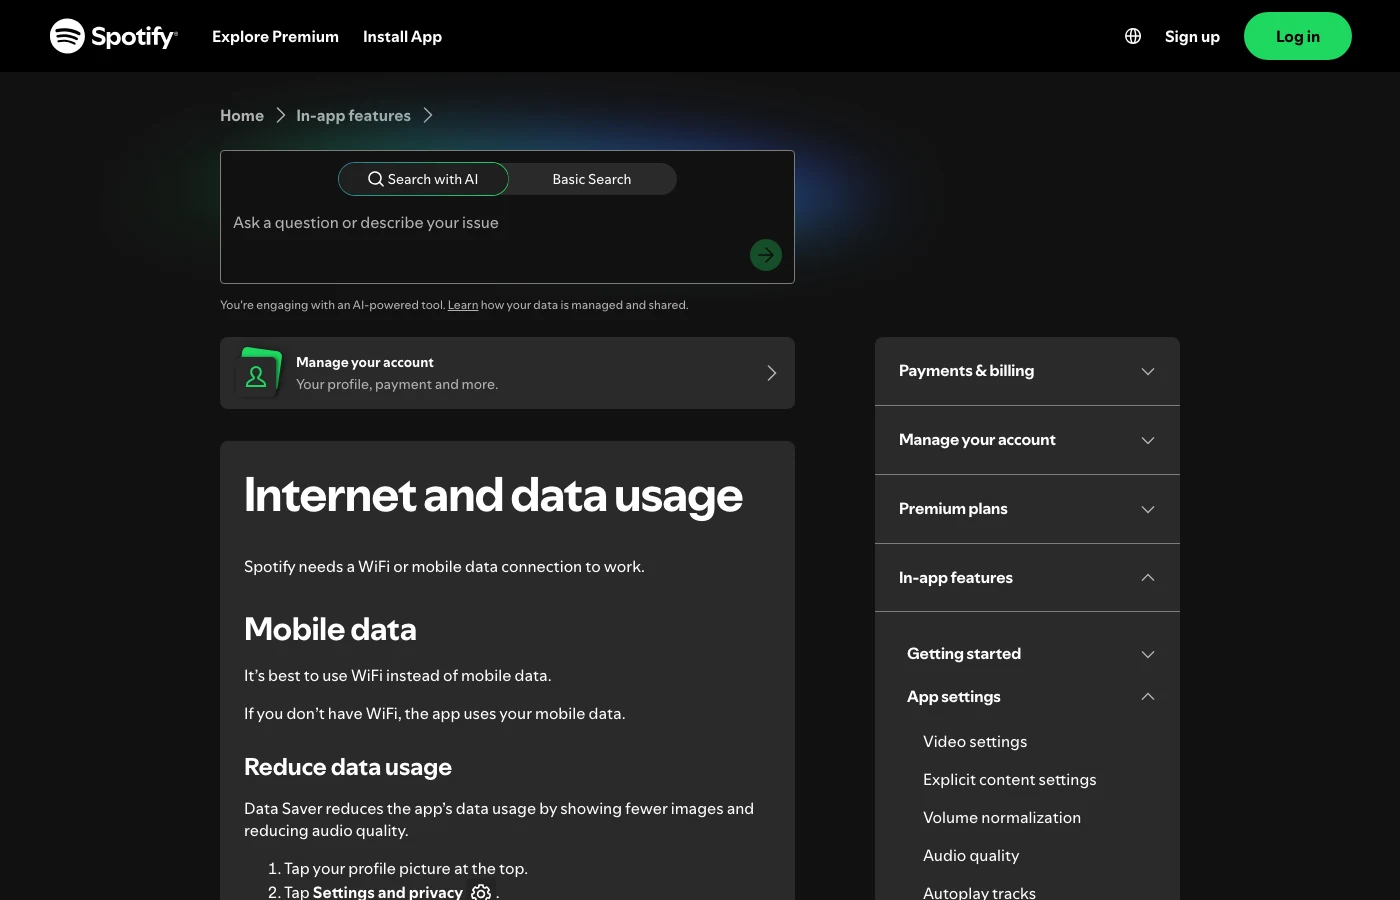This screenshot has width=1400, height=900.
Task: Click the Log in button
Action: tap(1298, 36)
